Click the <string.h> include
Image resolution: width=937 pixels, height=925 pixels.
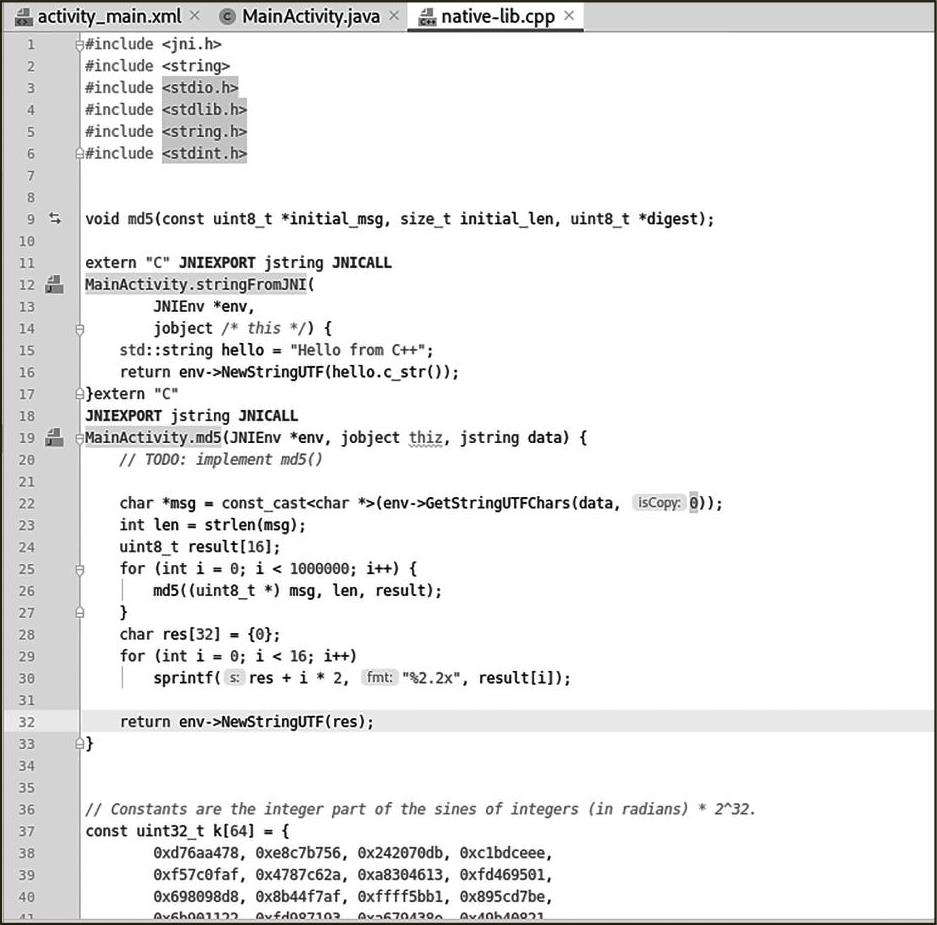(x=204, y=131)
